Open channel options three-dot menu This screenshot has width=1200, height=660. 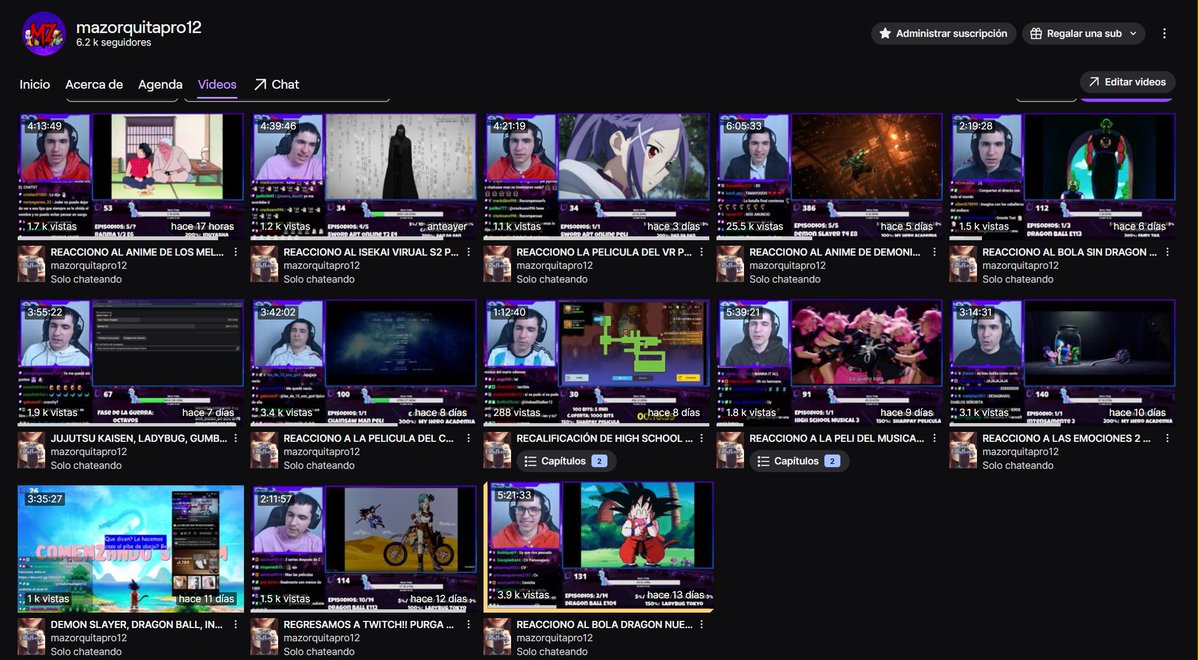[1164, 33]
